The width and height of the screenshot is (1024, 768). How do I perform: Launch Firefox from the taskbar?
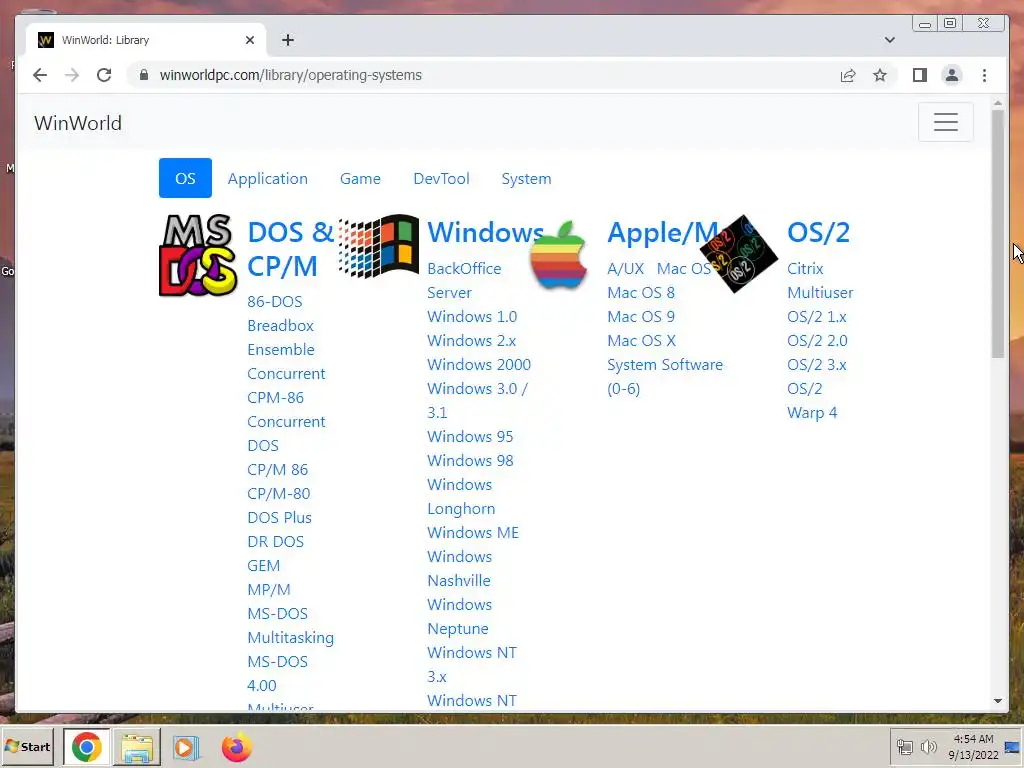pyautogui.click(x=236, y=747)
